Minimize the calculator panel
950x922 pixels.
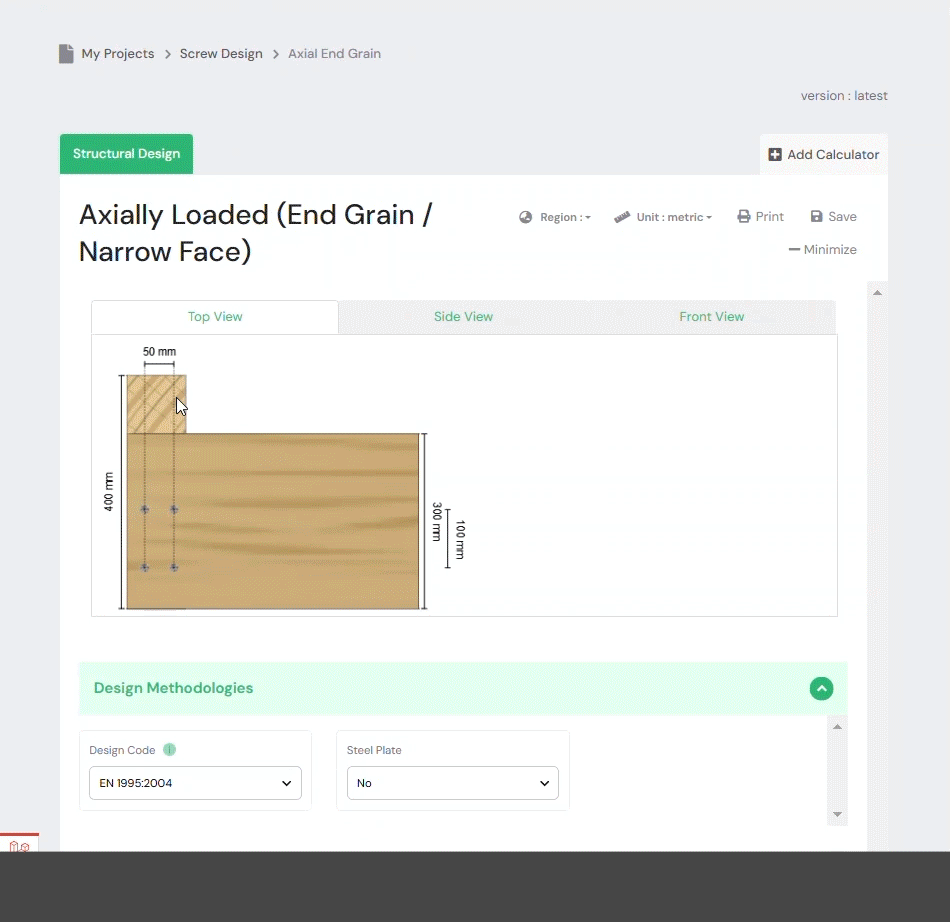[x=823, y=250]
